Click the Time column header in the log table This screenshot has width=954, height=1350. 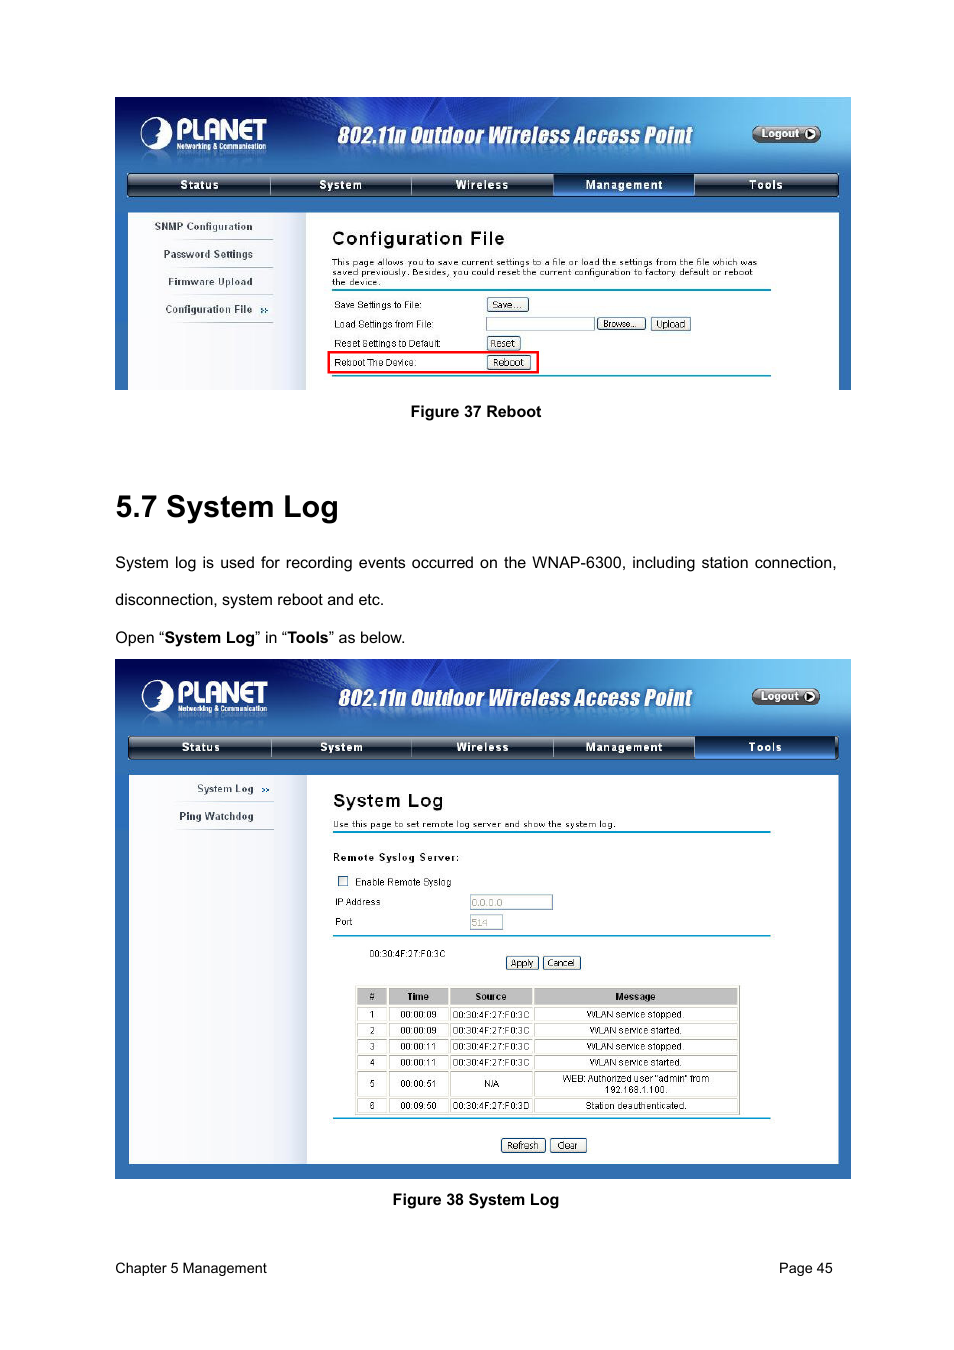pos(418,997)
